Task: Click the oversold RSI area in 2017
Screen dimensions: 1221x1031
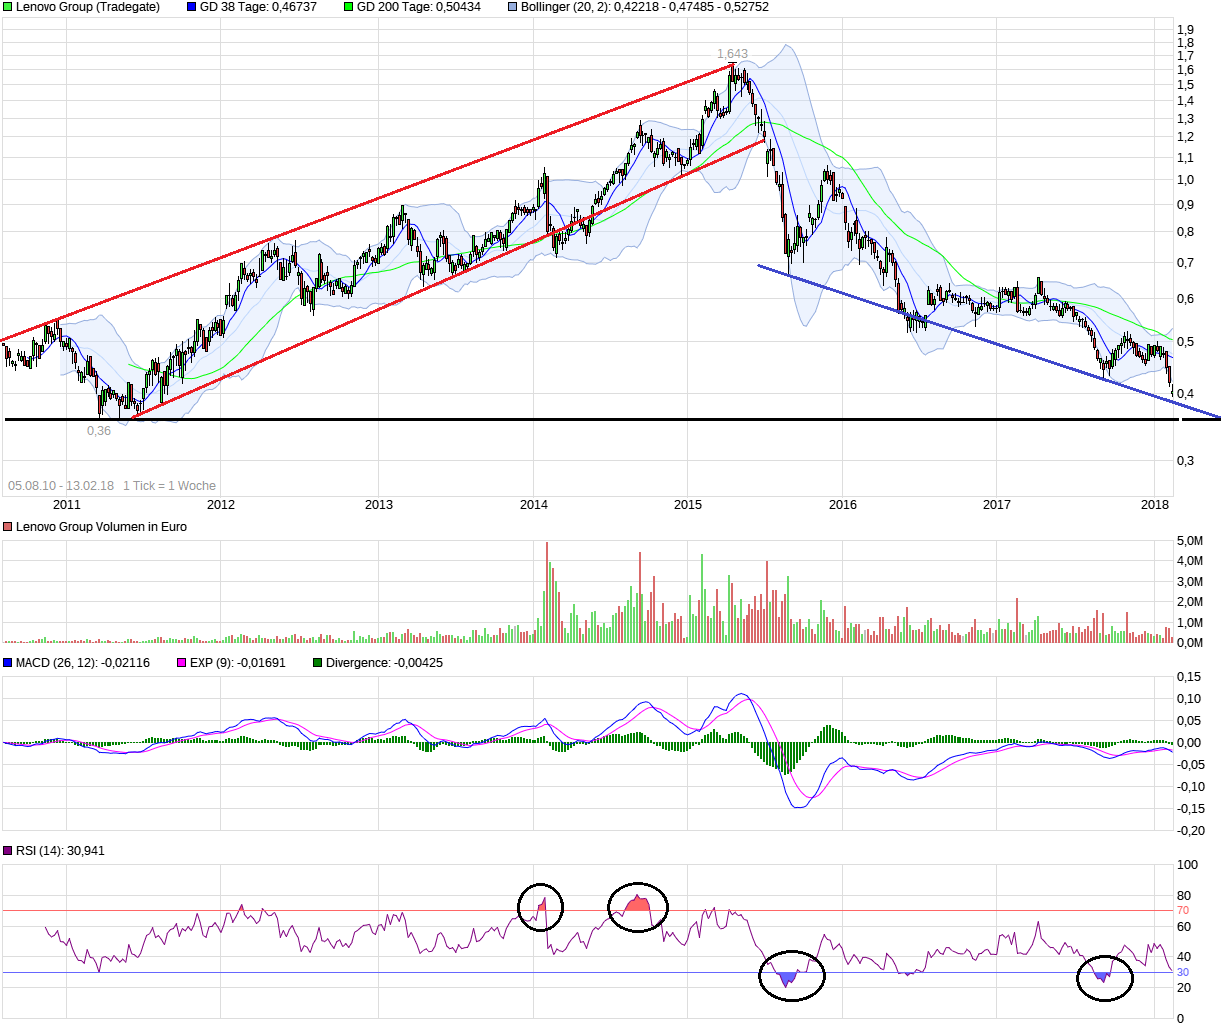Action: pyautogui.click(x=1103, y=976)
